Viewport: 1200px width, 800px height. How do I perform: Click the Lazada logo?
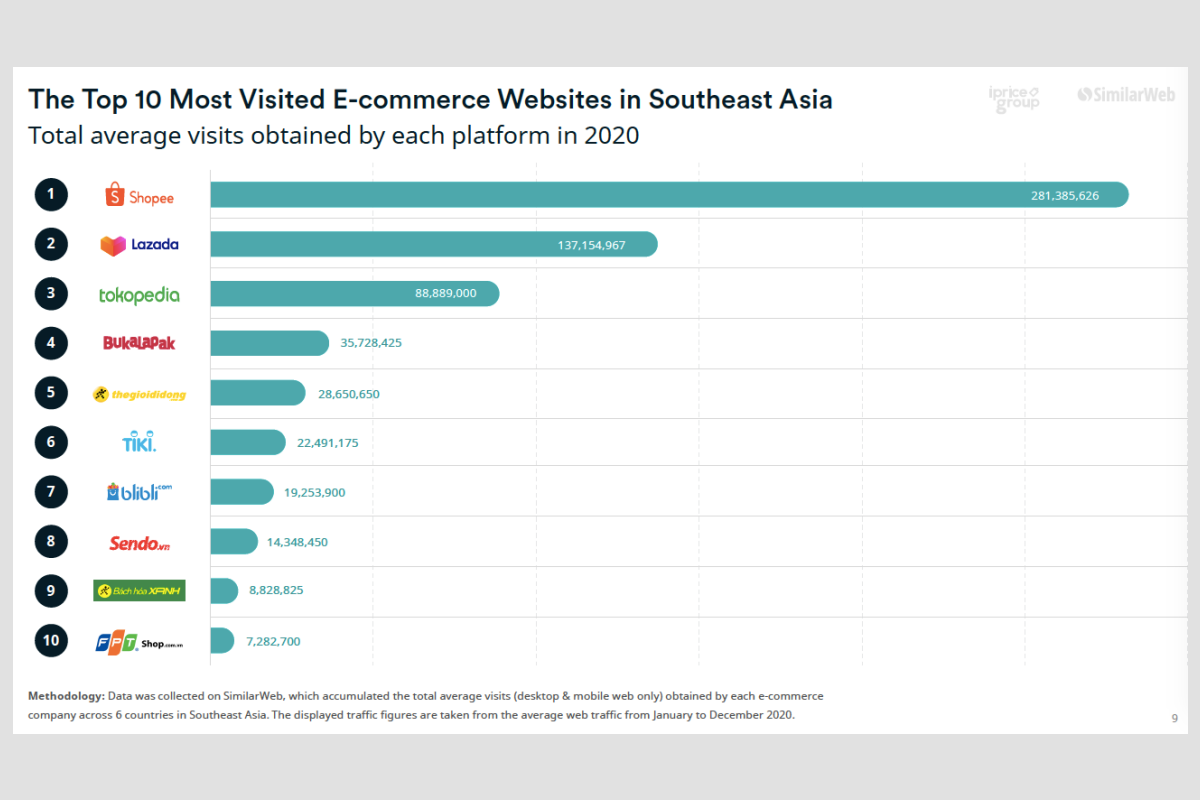coord(139,244)
